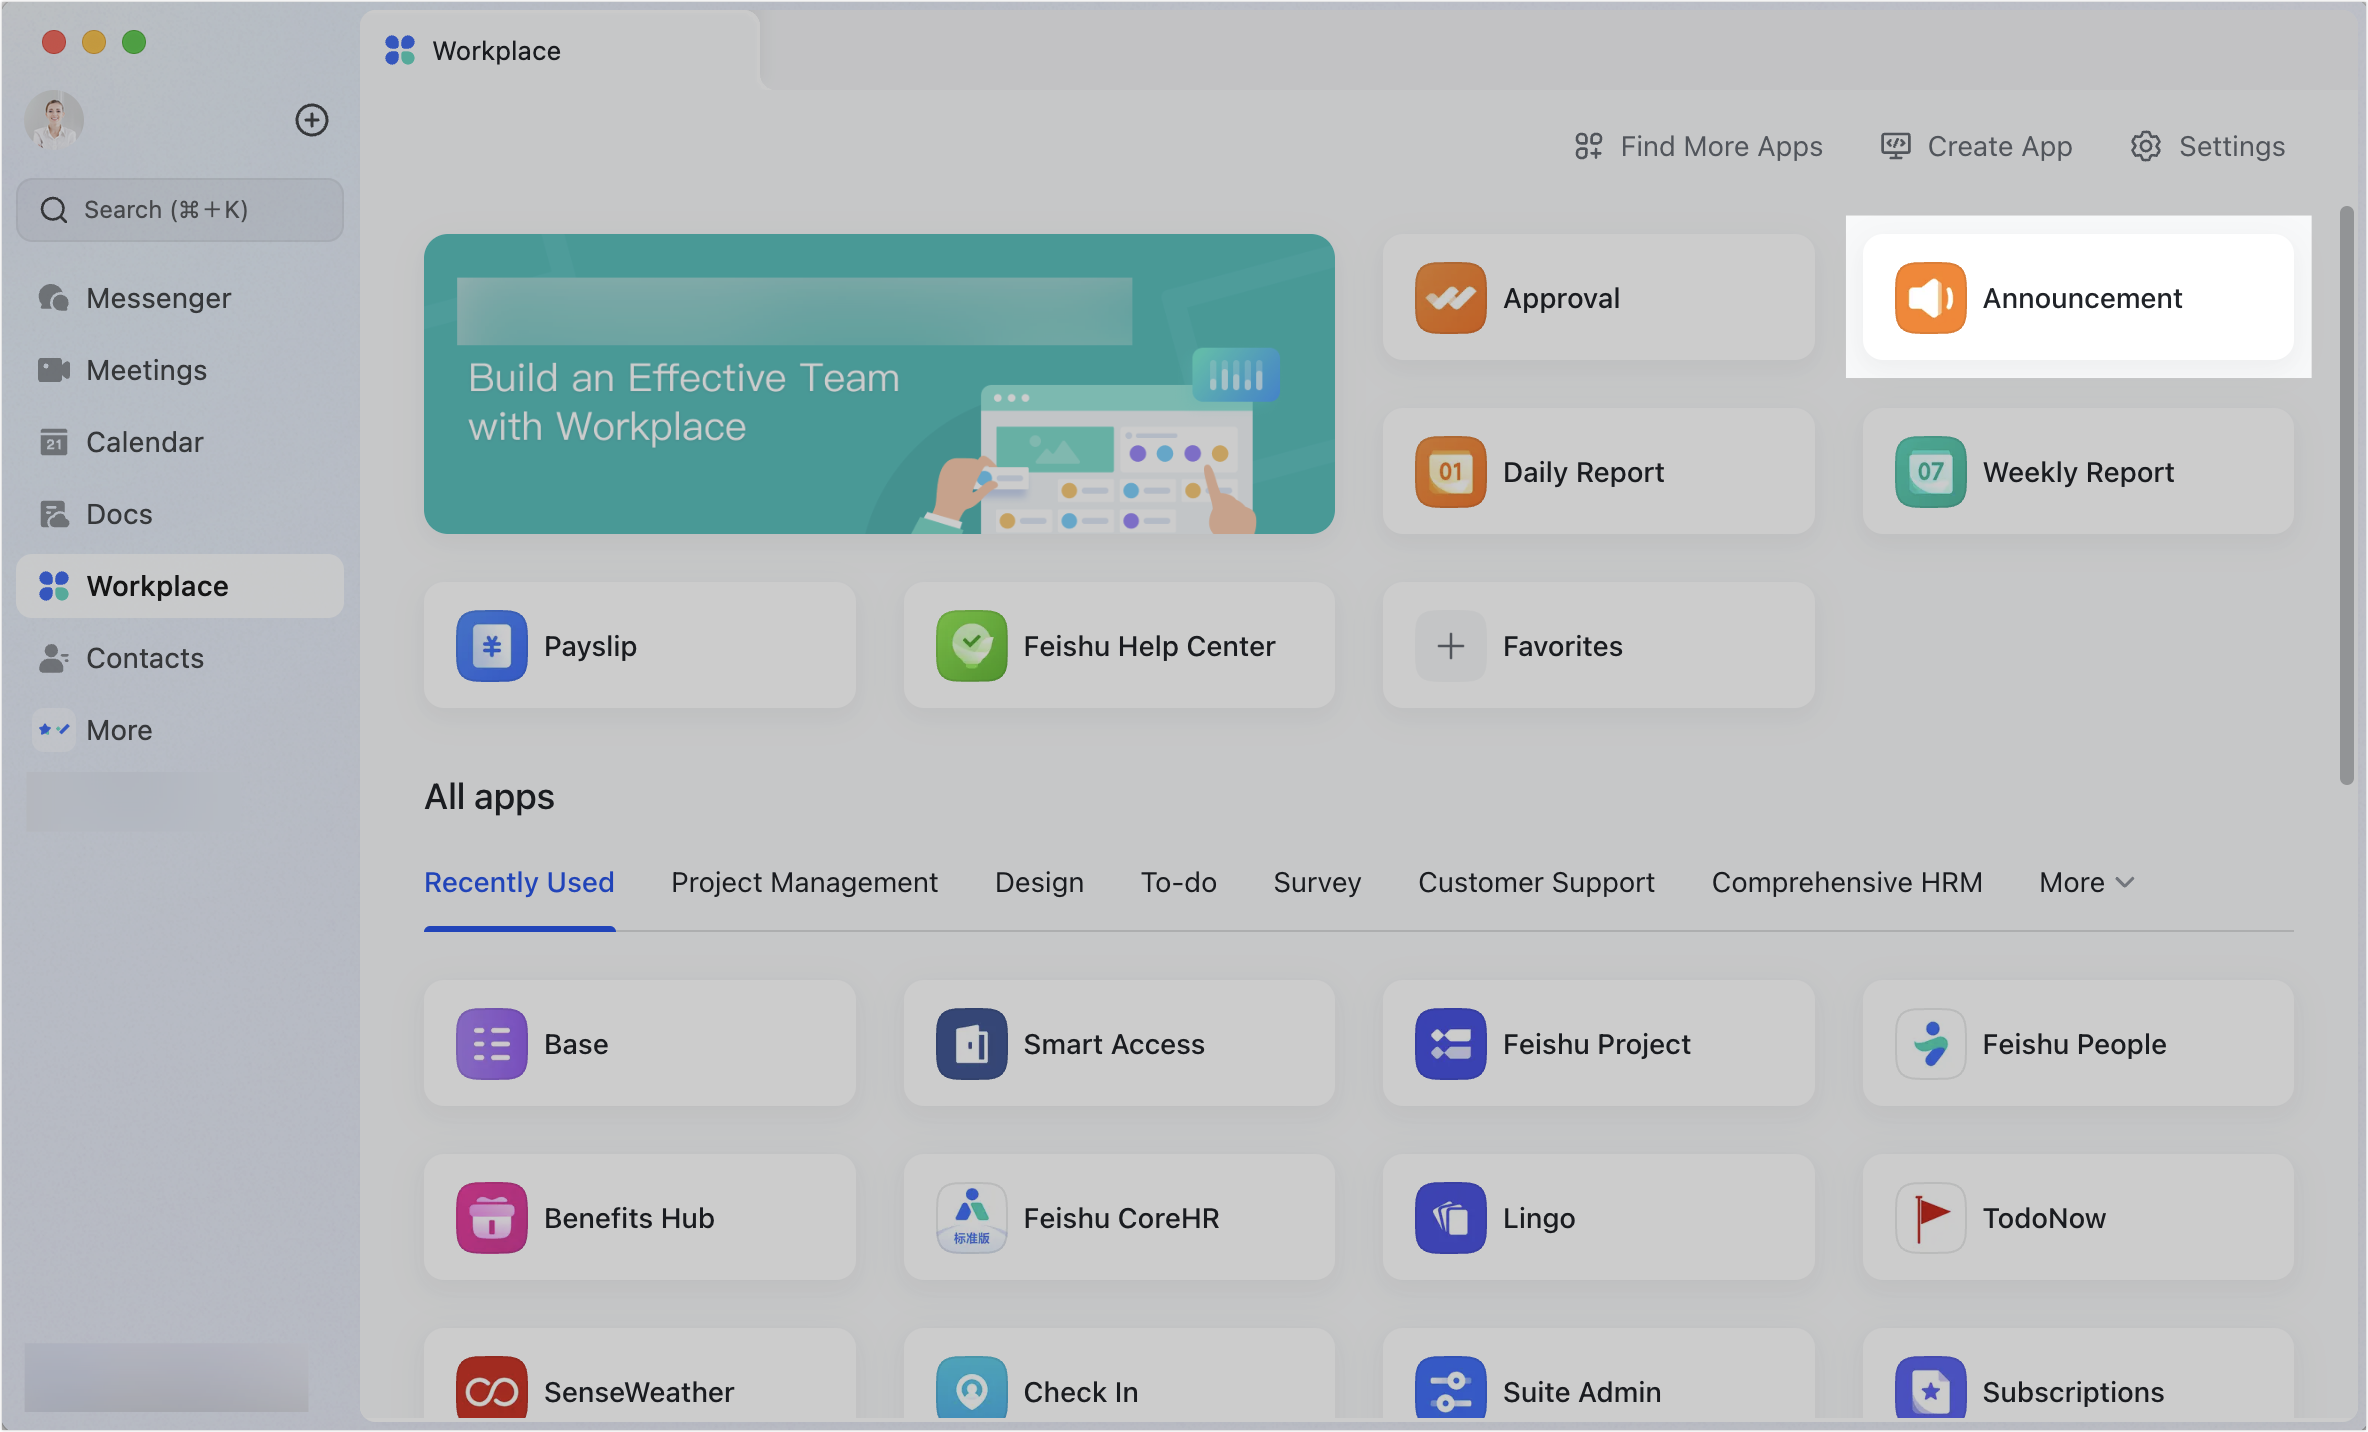
Task: Select the Customer Support tab
Action: point(1536,882)
